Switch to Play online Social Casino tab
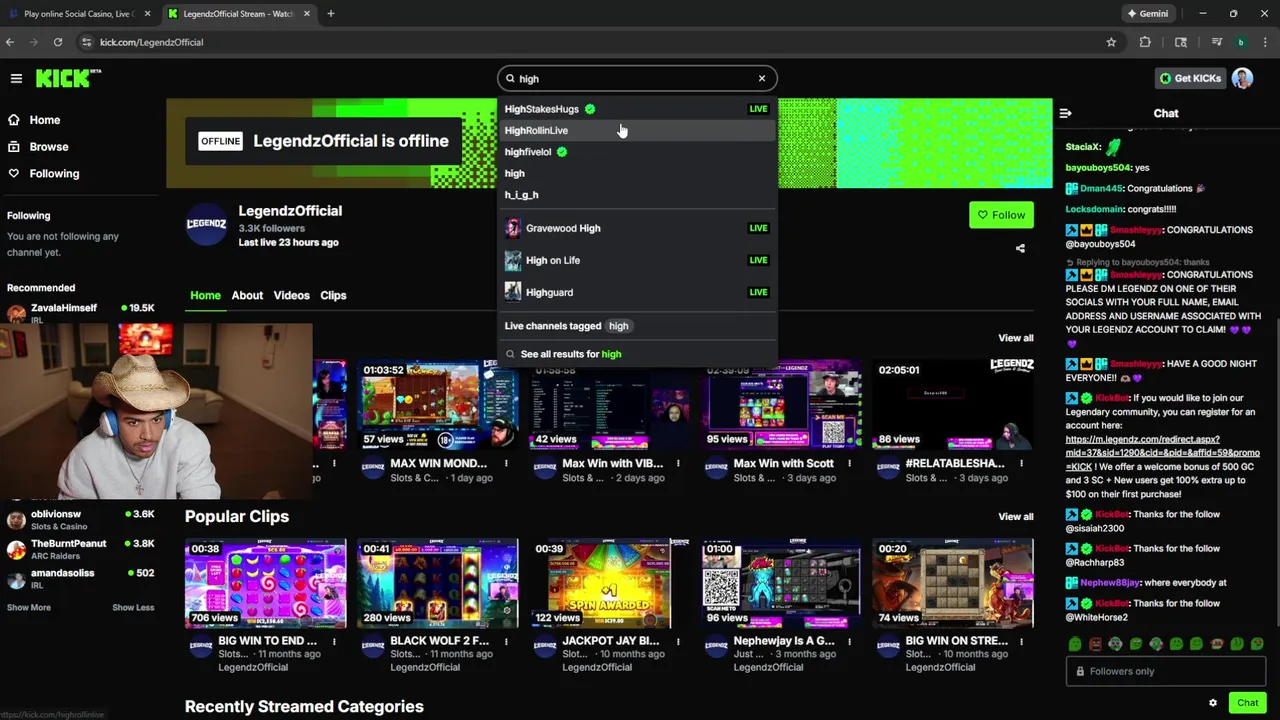 (x=78, y=14)
